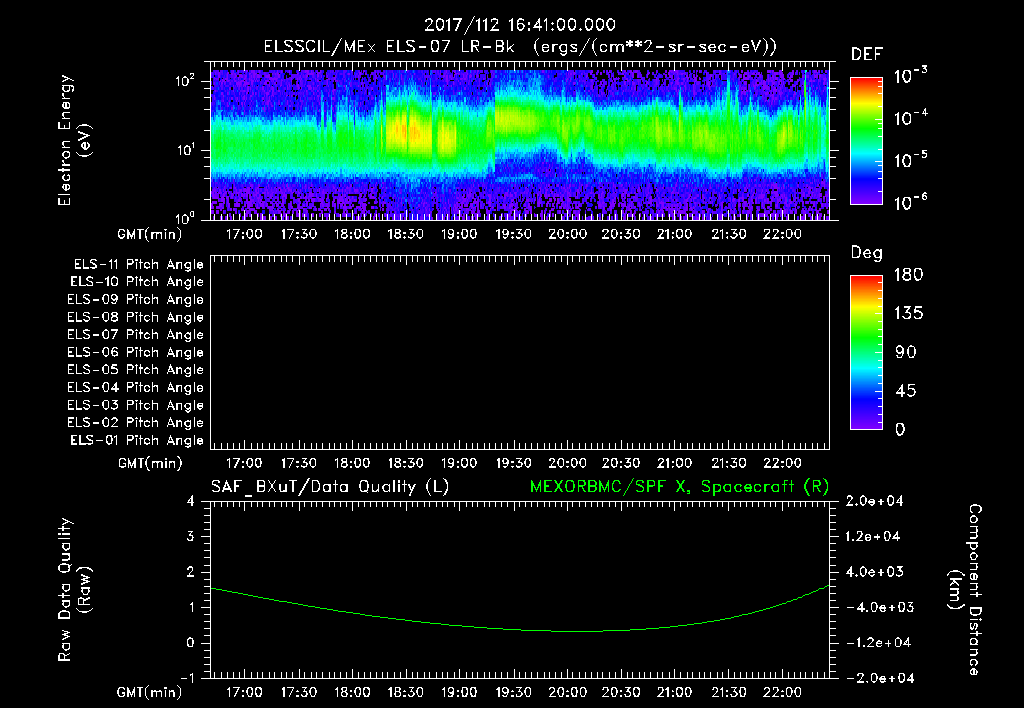Click the 10^-3 value on the DEF scale
This screenshot has width=1024, height=708.
[911, 75]
